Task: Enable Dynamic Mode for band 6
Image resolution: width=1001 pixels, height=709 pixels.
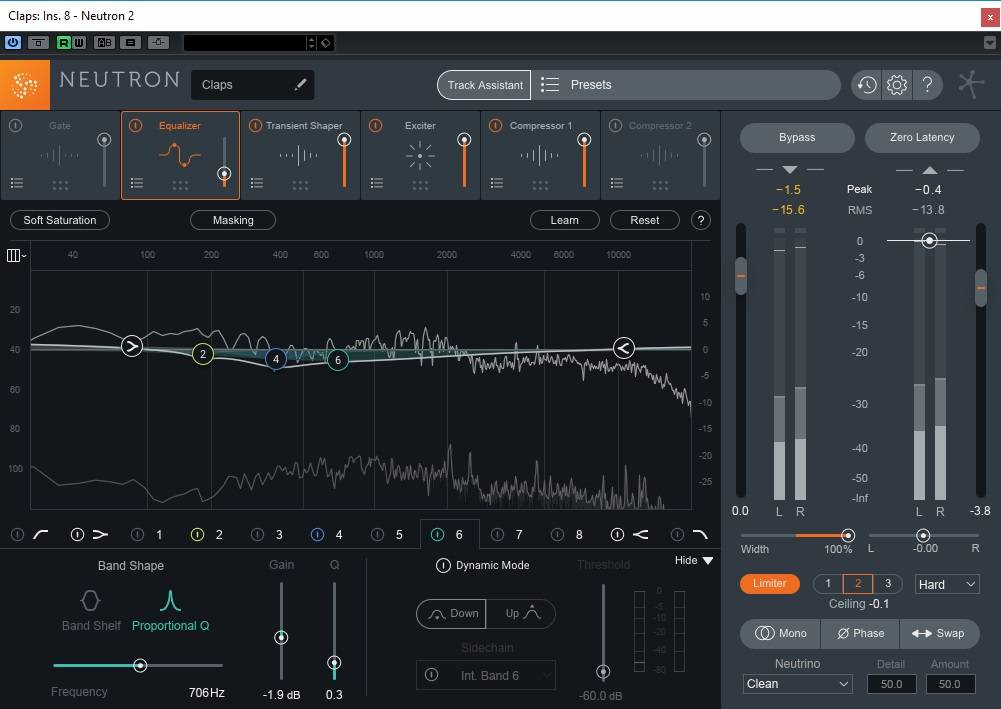Action: coord(443,566)
